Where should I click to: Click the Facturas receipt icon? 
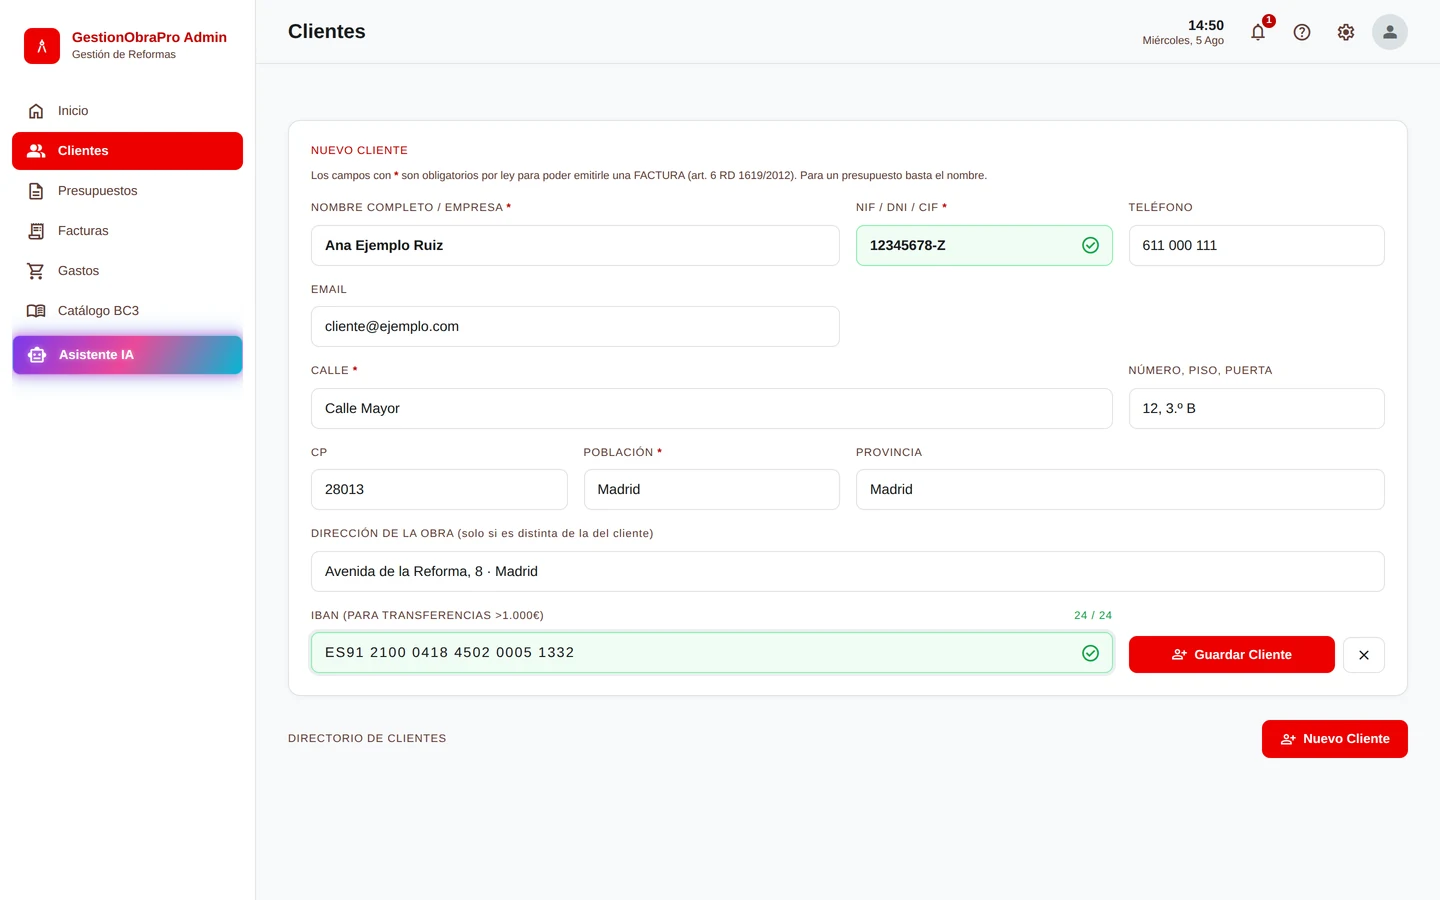[x=36, y=231]
